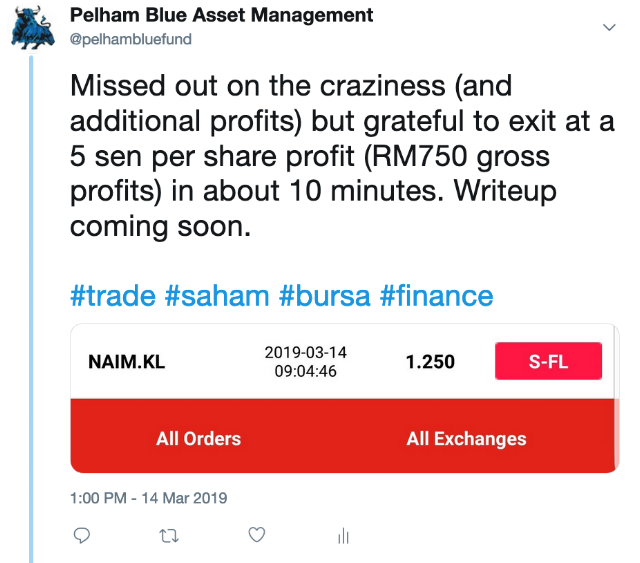The width and height of the screenshot is (640, 563).
Task: Open the attached order screenshot image
Action: coord(344,398)
